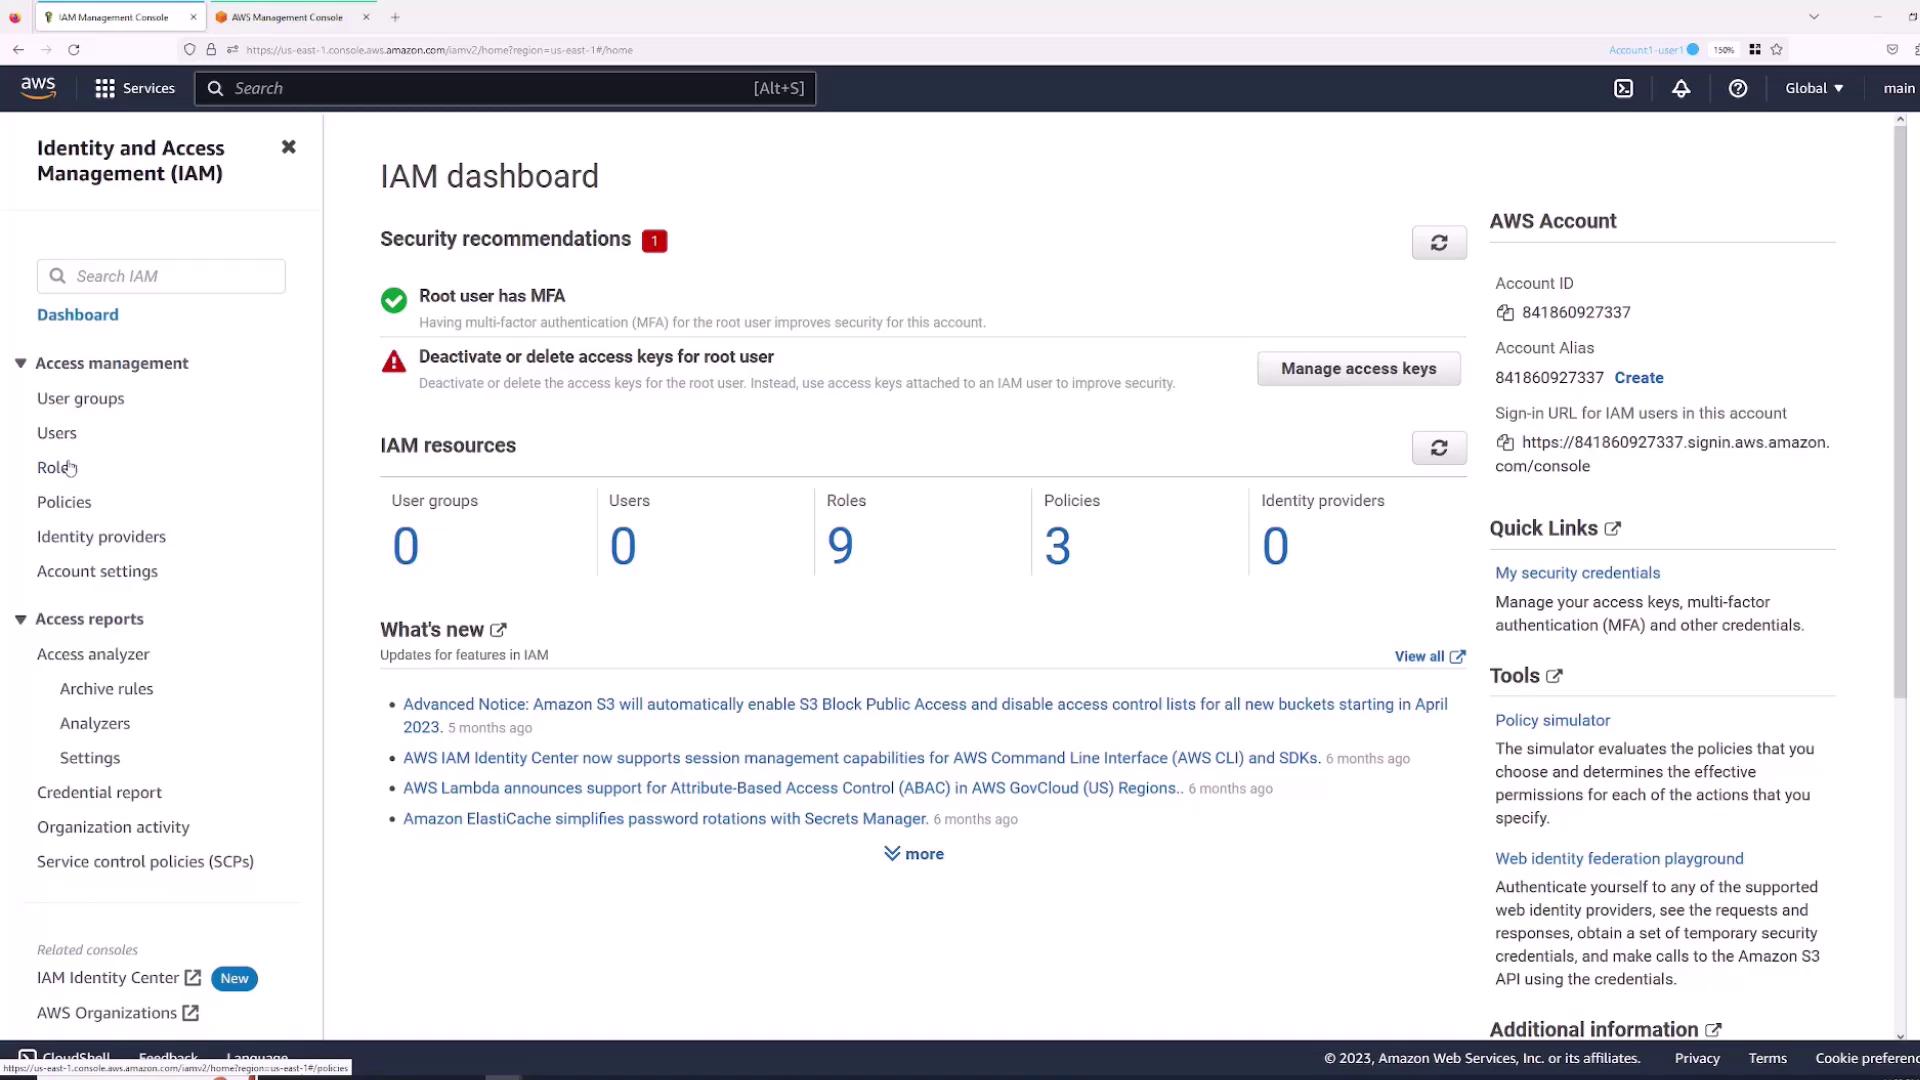Copy the IAM sign-in URL
This screenshot has width=1920, height=1080.
(x=1505, y=443)
